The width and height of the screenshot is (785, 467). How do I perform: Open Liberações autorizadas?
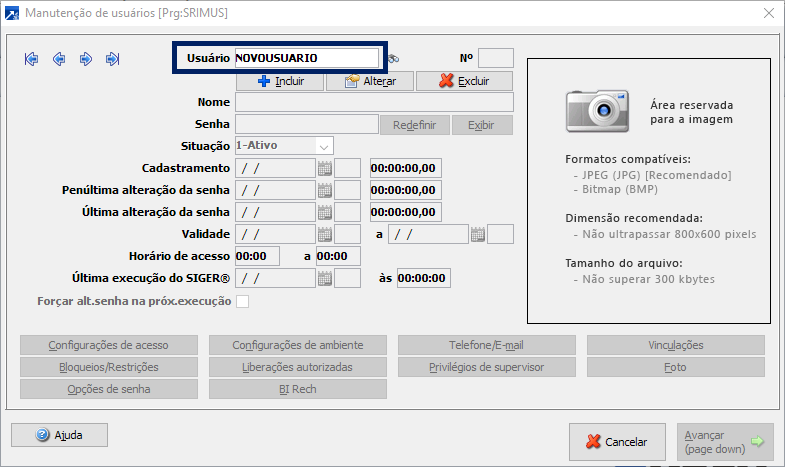(298, 367)
